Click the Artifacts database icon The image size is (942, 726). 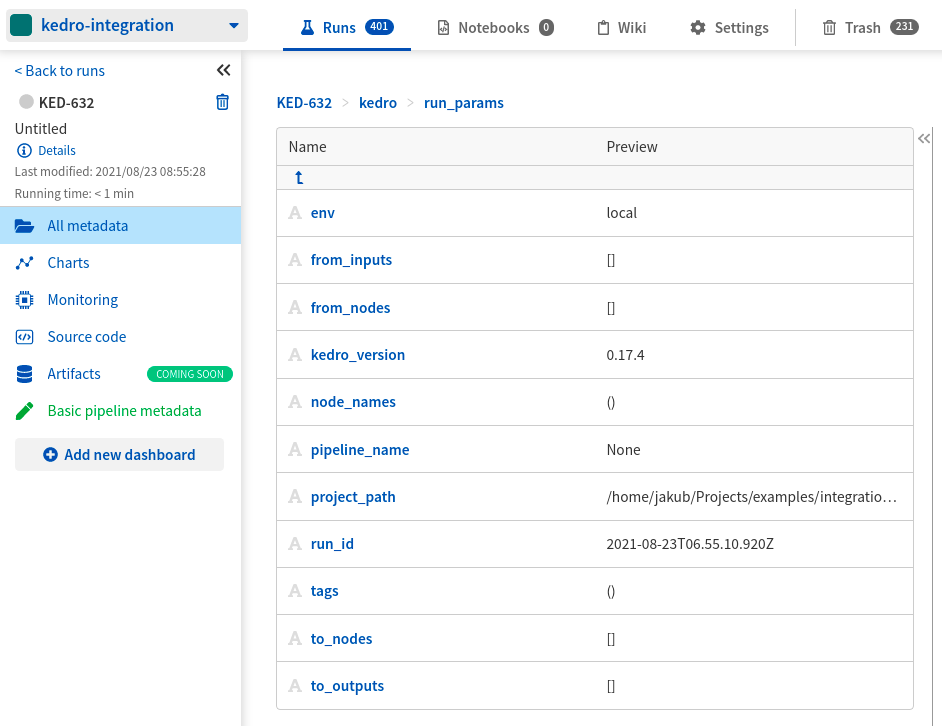pos(22,373)
